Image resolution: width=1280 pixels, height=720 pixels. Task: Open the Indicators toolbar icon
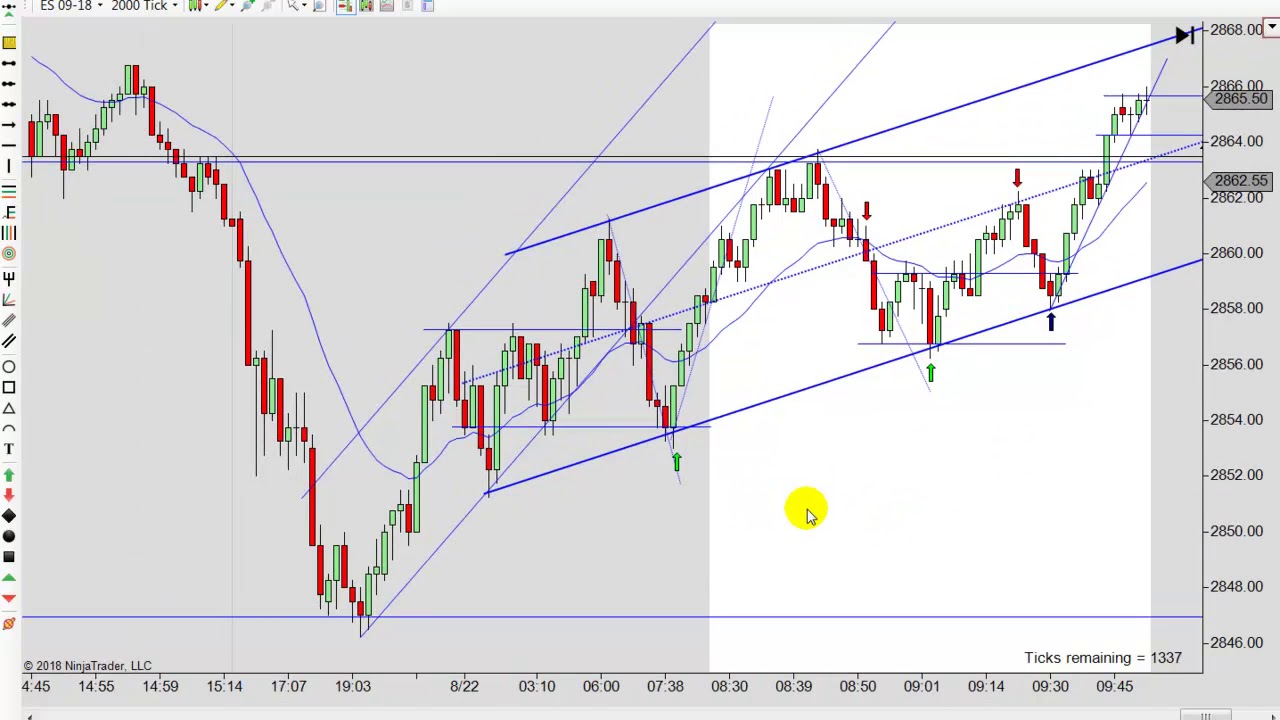coord(386,6)
